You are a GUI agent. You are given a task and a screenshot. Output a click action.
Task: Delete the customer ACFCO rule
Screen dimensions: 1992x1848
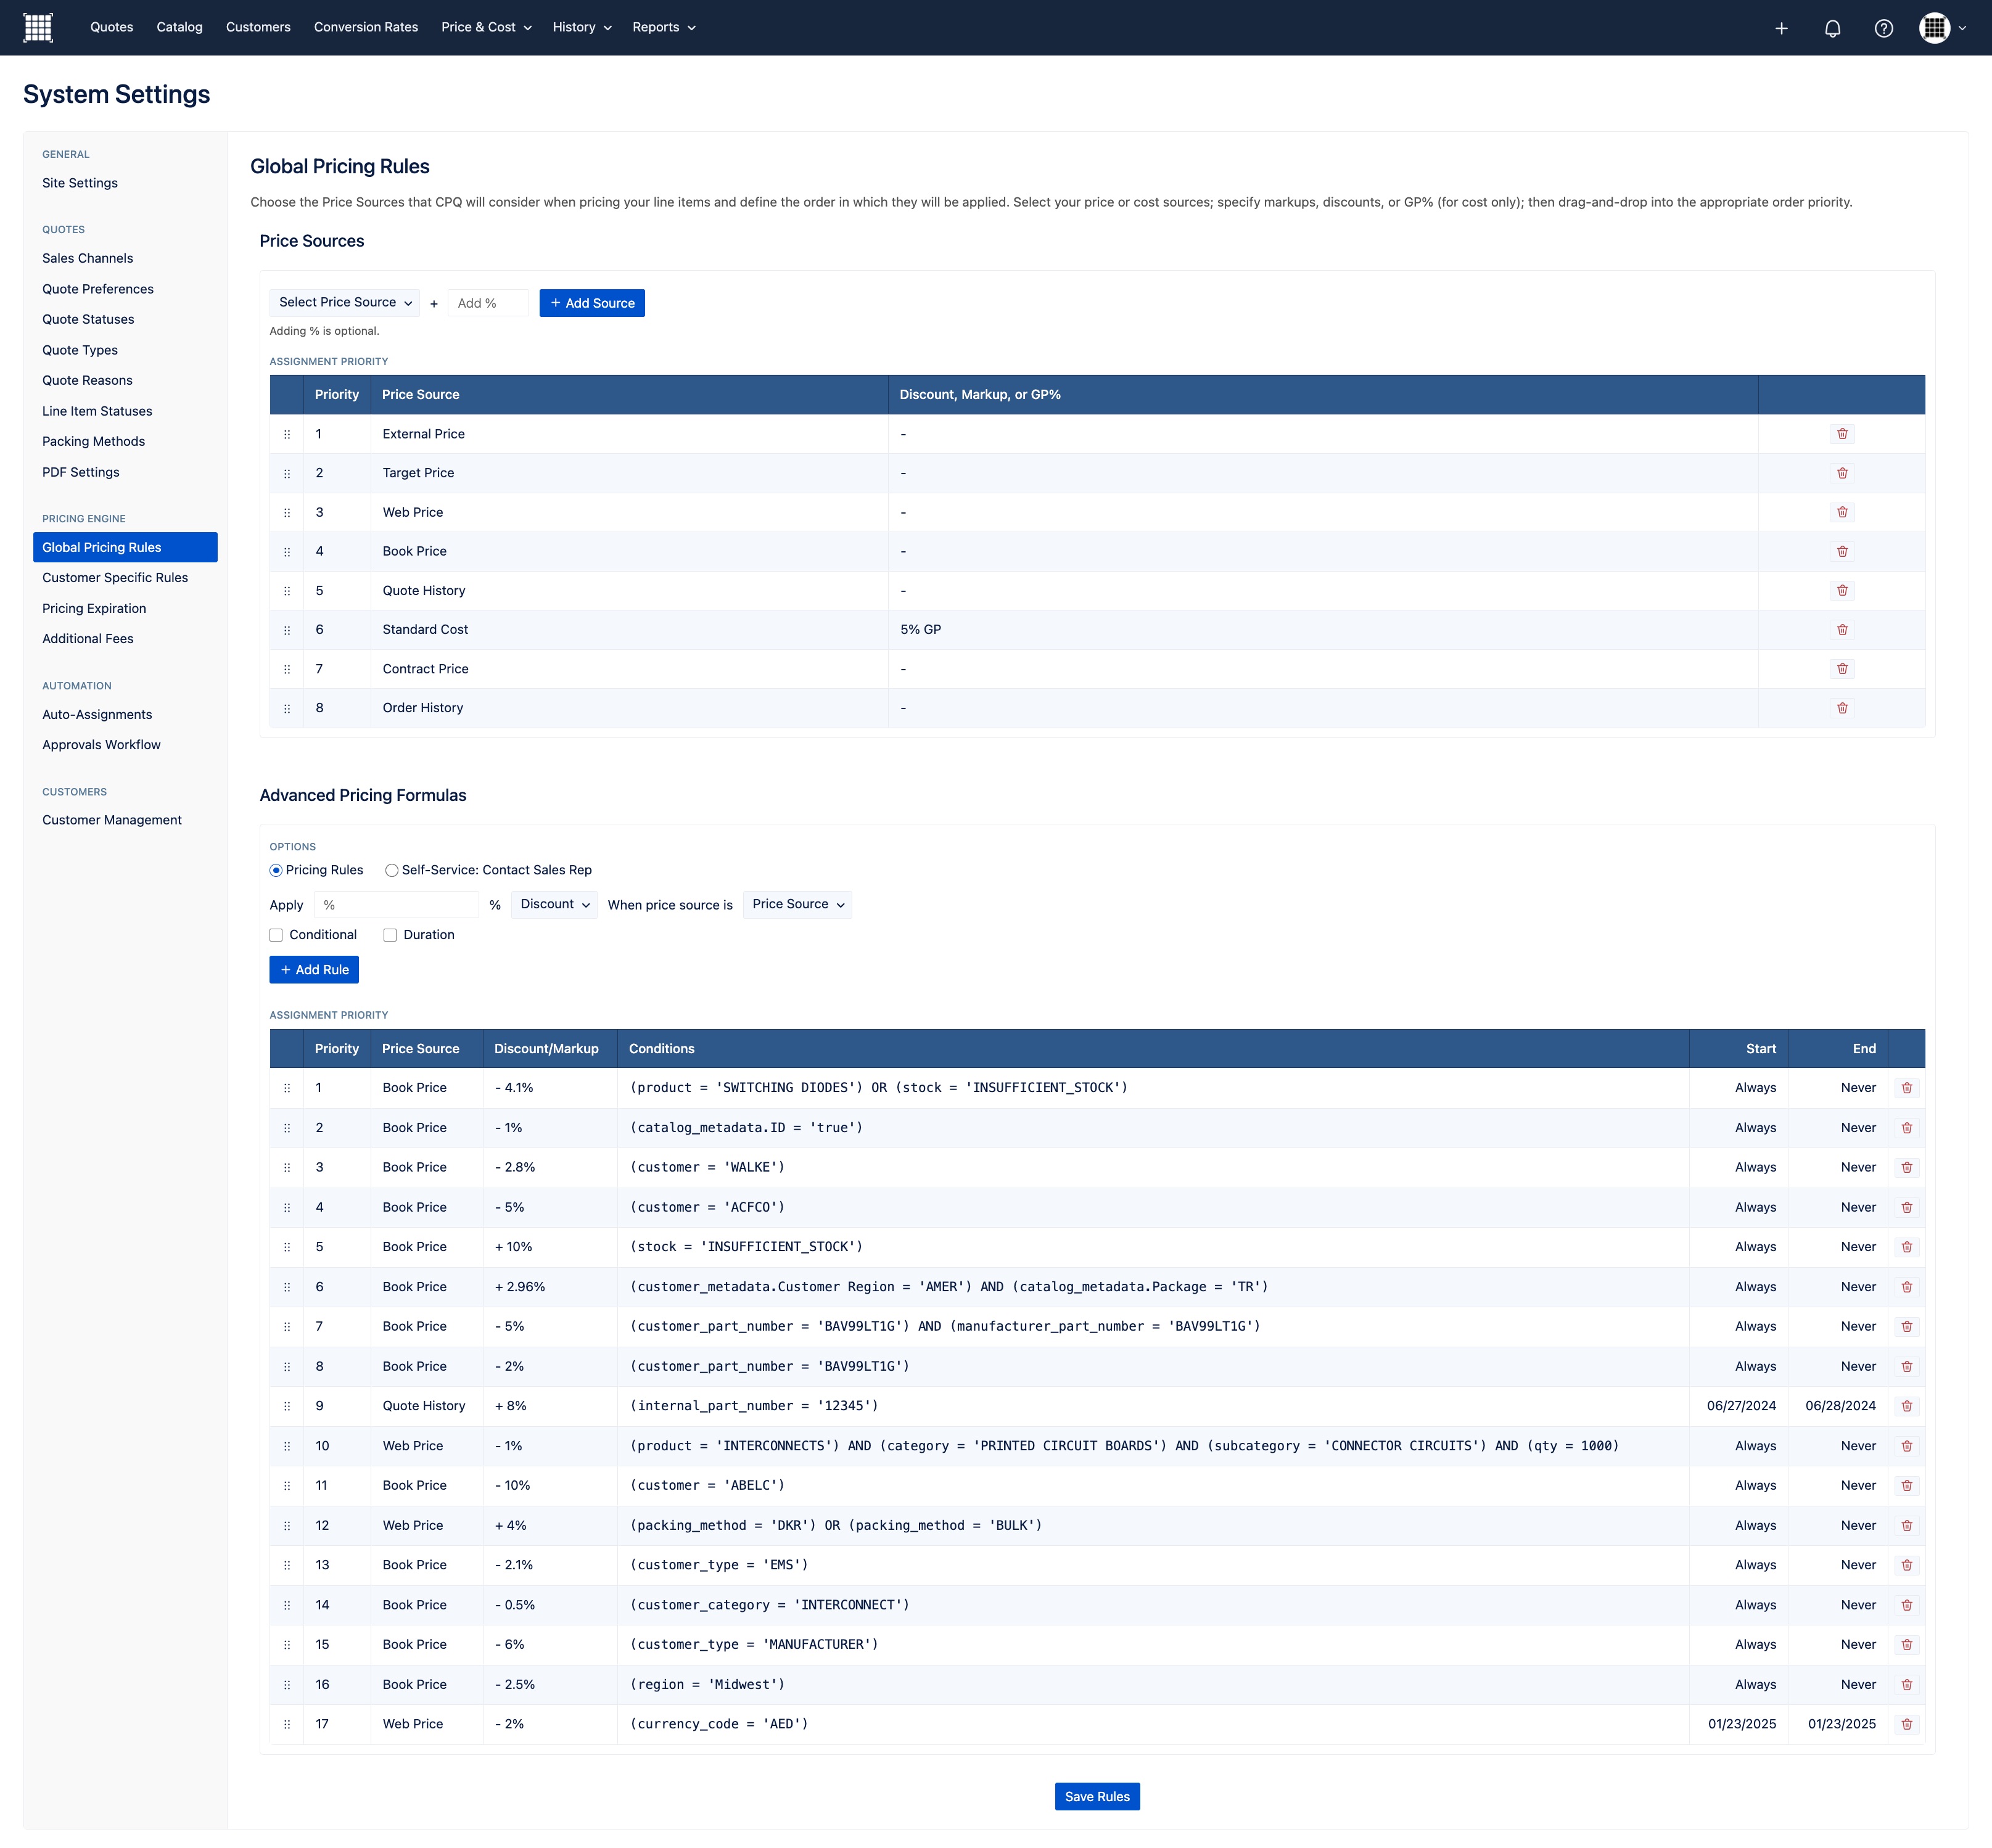(x=1906, y=1207)
